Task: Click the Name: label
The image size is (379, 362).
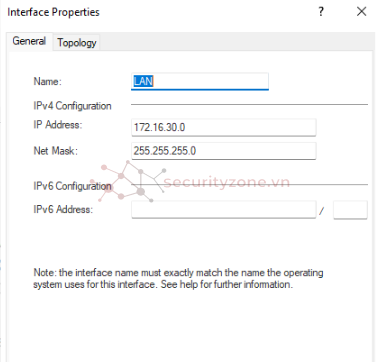Action: point(48,81)
